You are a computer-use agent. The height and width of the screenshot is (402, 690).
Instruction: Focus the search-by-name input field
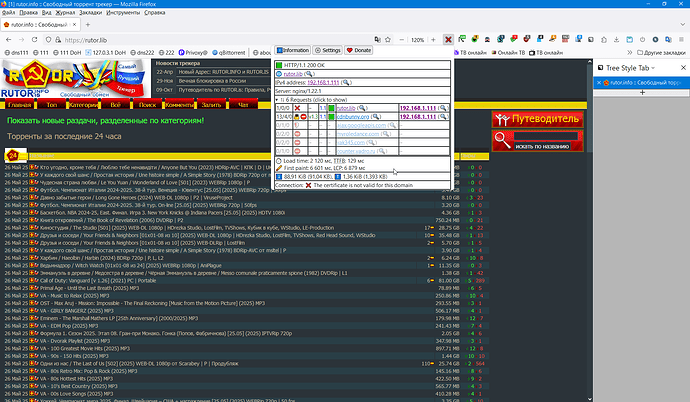pyautogui.click(x=546, y=136)
